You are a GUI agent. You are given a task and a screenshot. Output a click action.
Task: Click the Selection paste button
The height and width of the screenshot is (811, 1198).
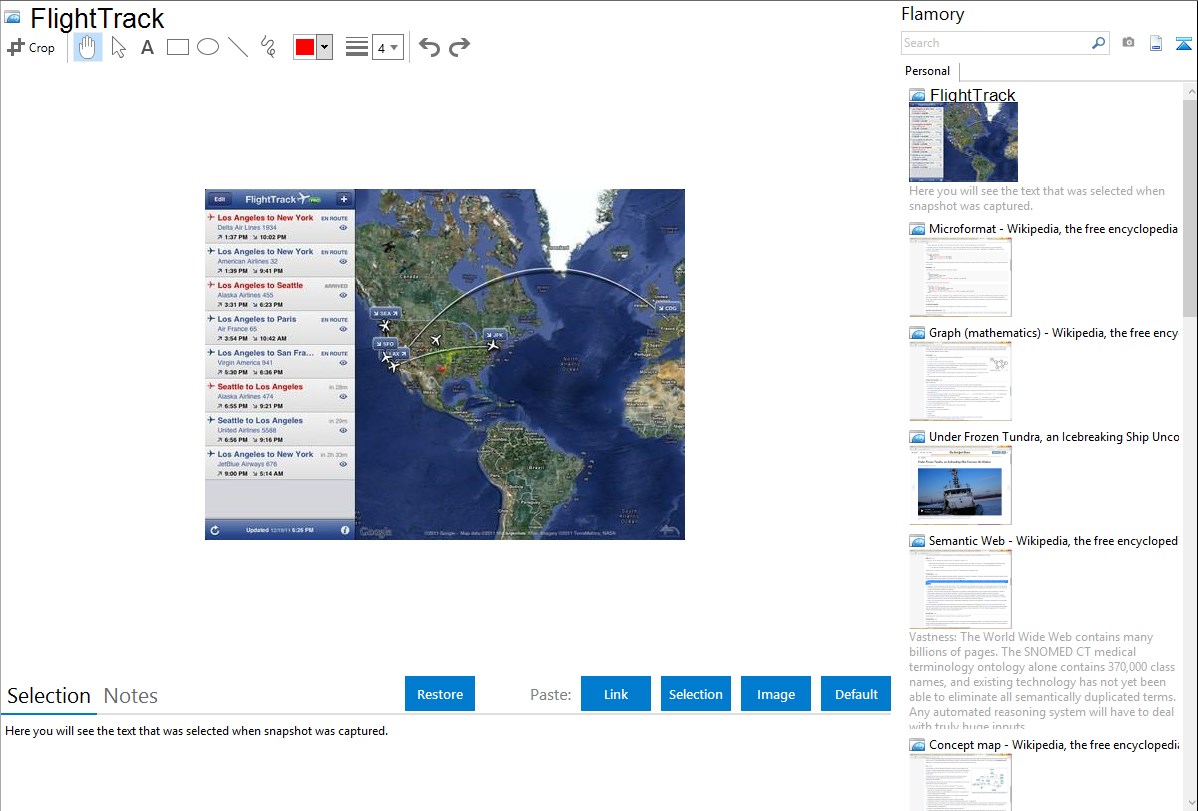pos(695,694)
